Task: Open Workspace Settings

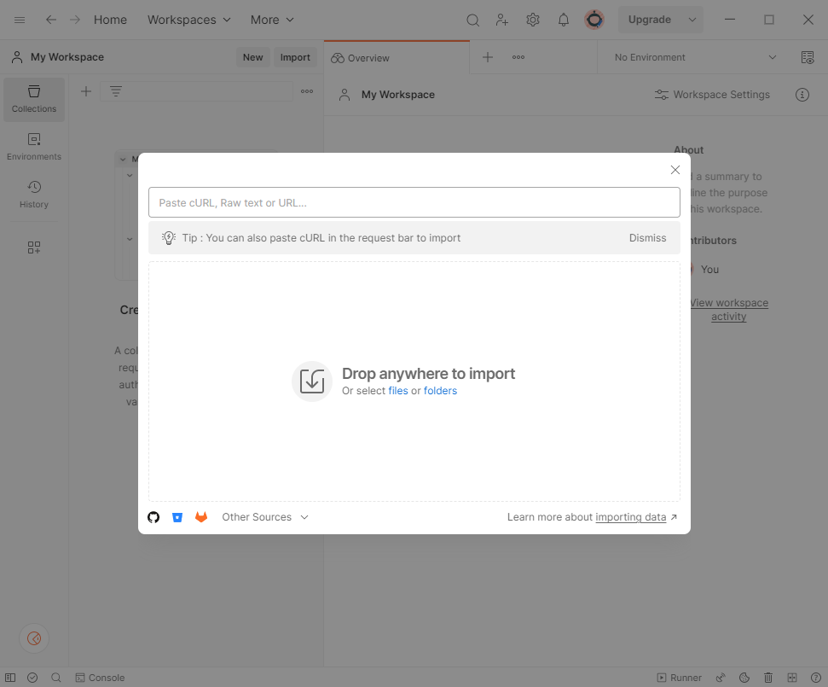Action: pyautogui.click(x=712, y=95)
